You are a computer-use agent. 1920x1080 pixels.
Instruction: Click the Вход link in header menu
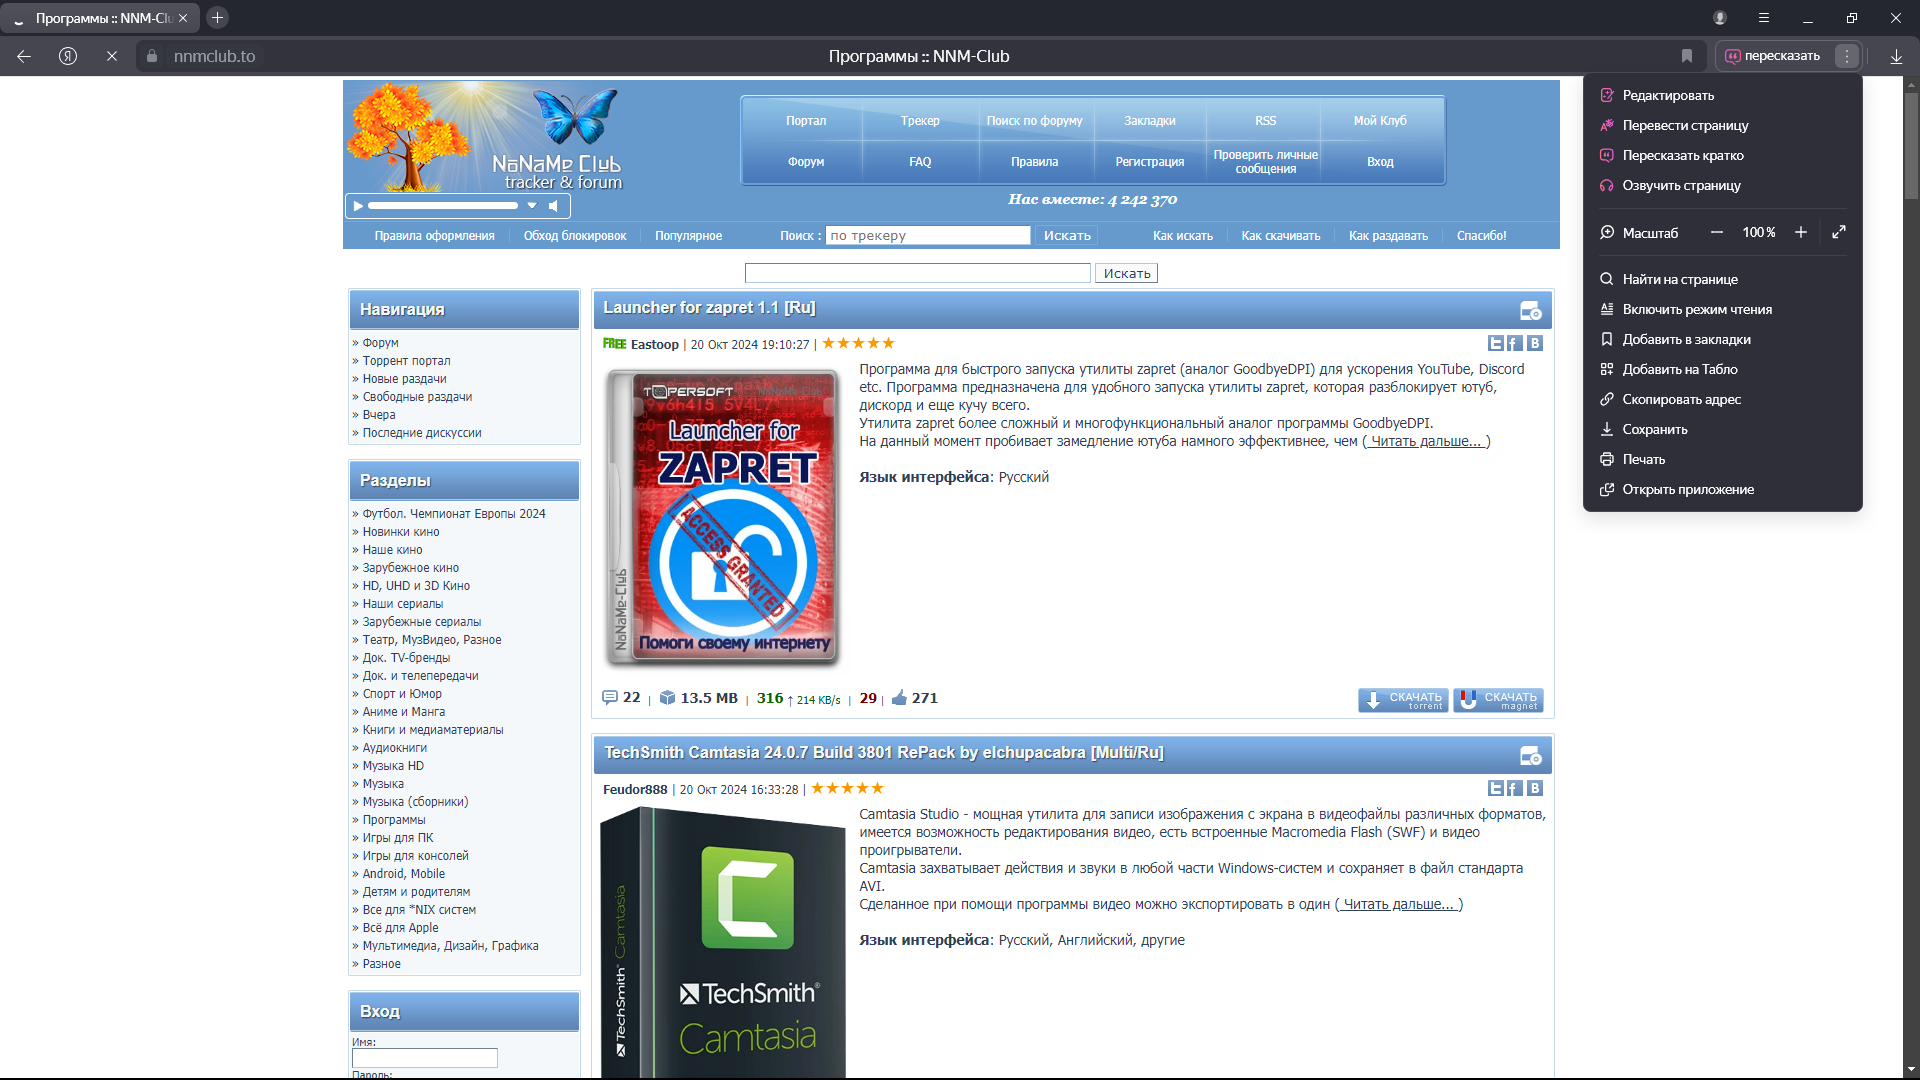(1380, 161)
